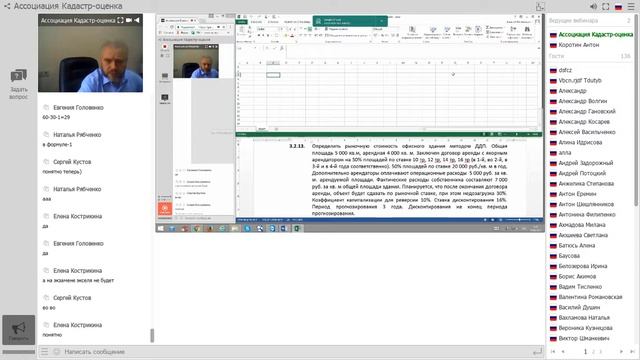Open the hamburger menu in the top bar
The width and height of the screenshot is (640, 360).
click(x=631, y=7)
